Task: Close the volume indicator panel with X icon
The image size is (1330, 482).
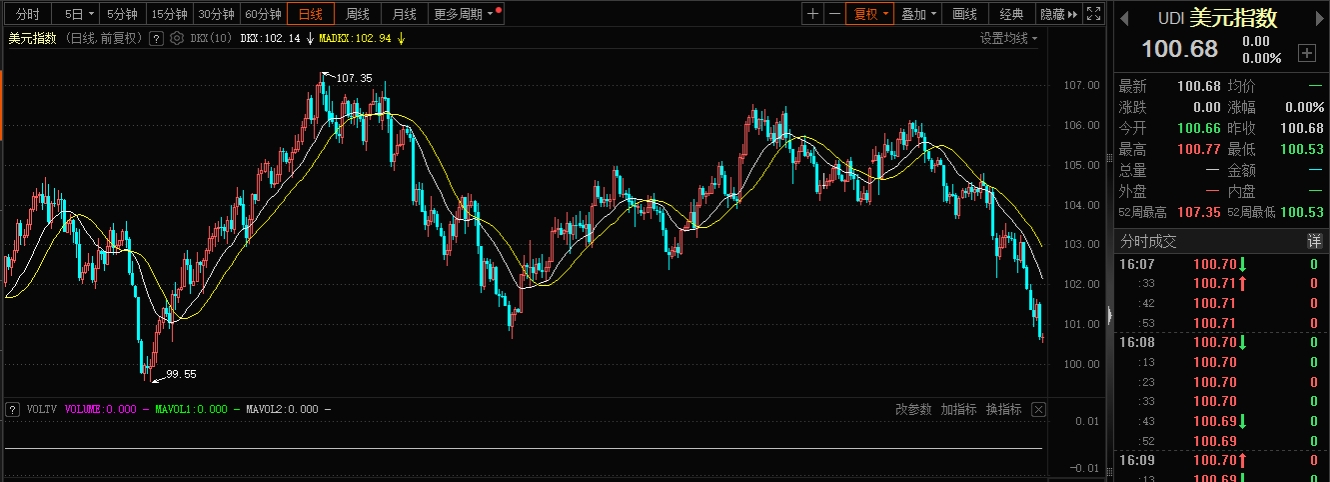Action: click(x=1038, y=409)
